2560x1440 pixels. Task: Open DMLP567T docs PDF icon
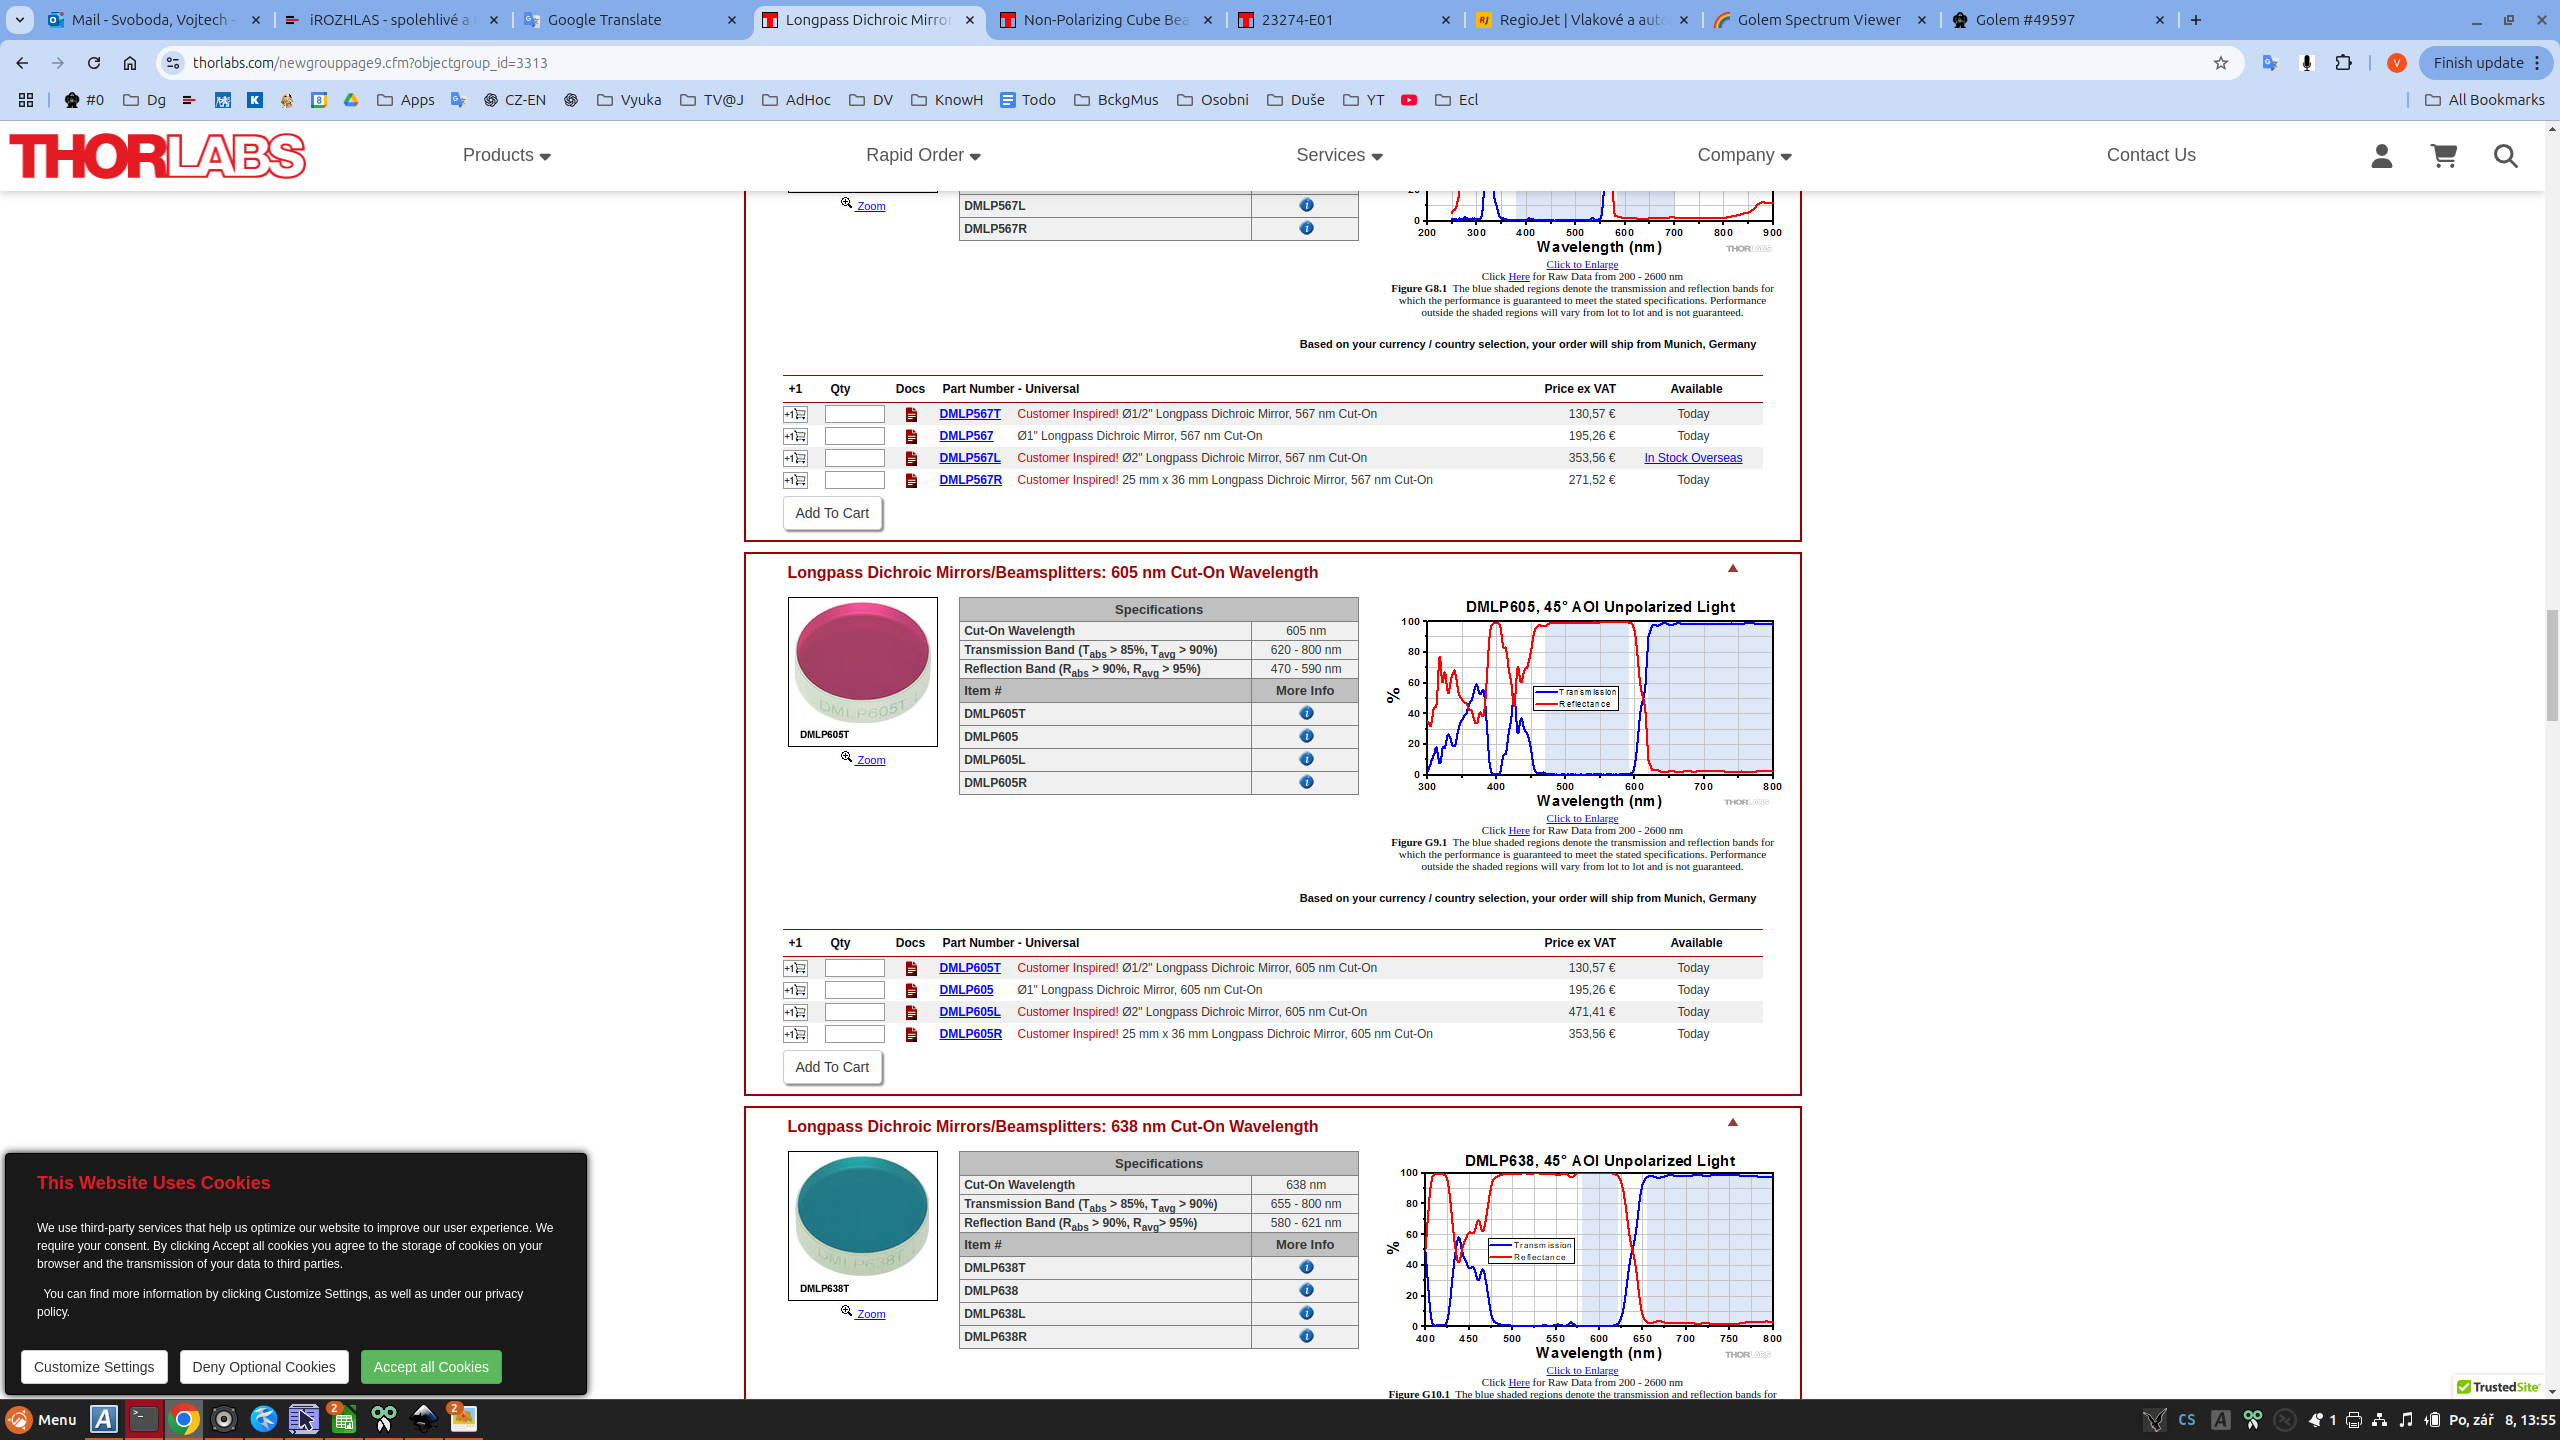pyautogui.click(x=911, y=414)
